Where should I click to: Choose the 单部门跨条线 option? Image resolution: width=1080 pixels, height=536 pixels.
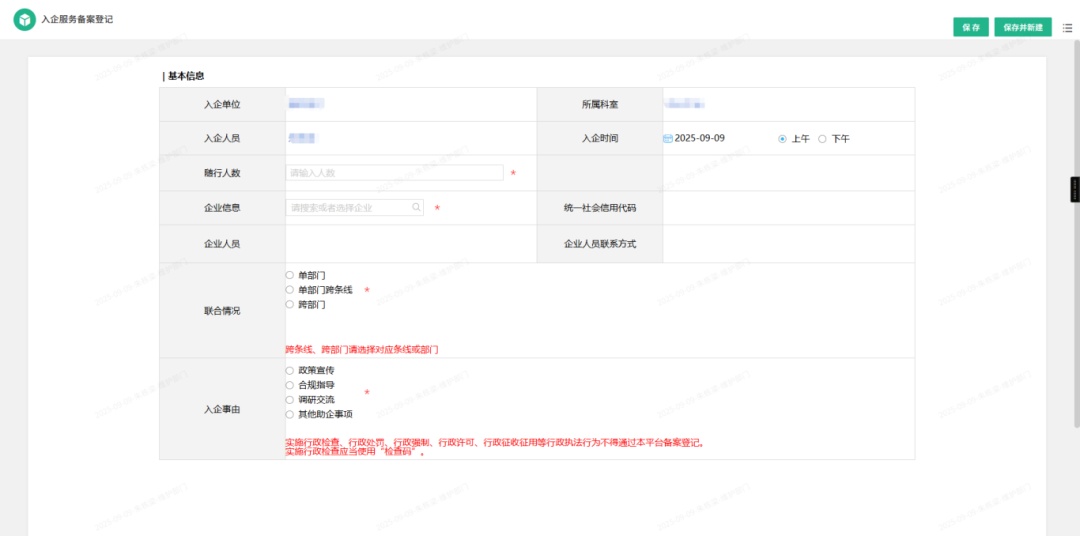[290, 289]
